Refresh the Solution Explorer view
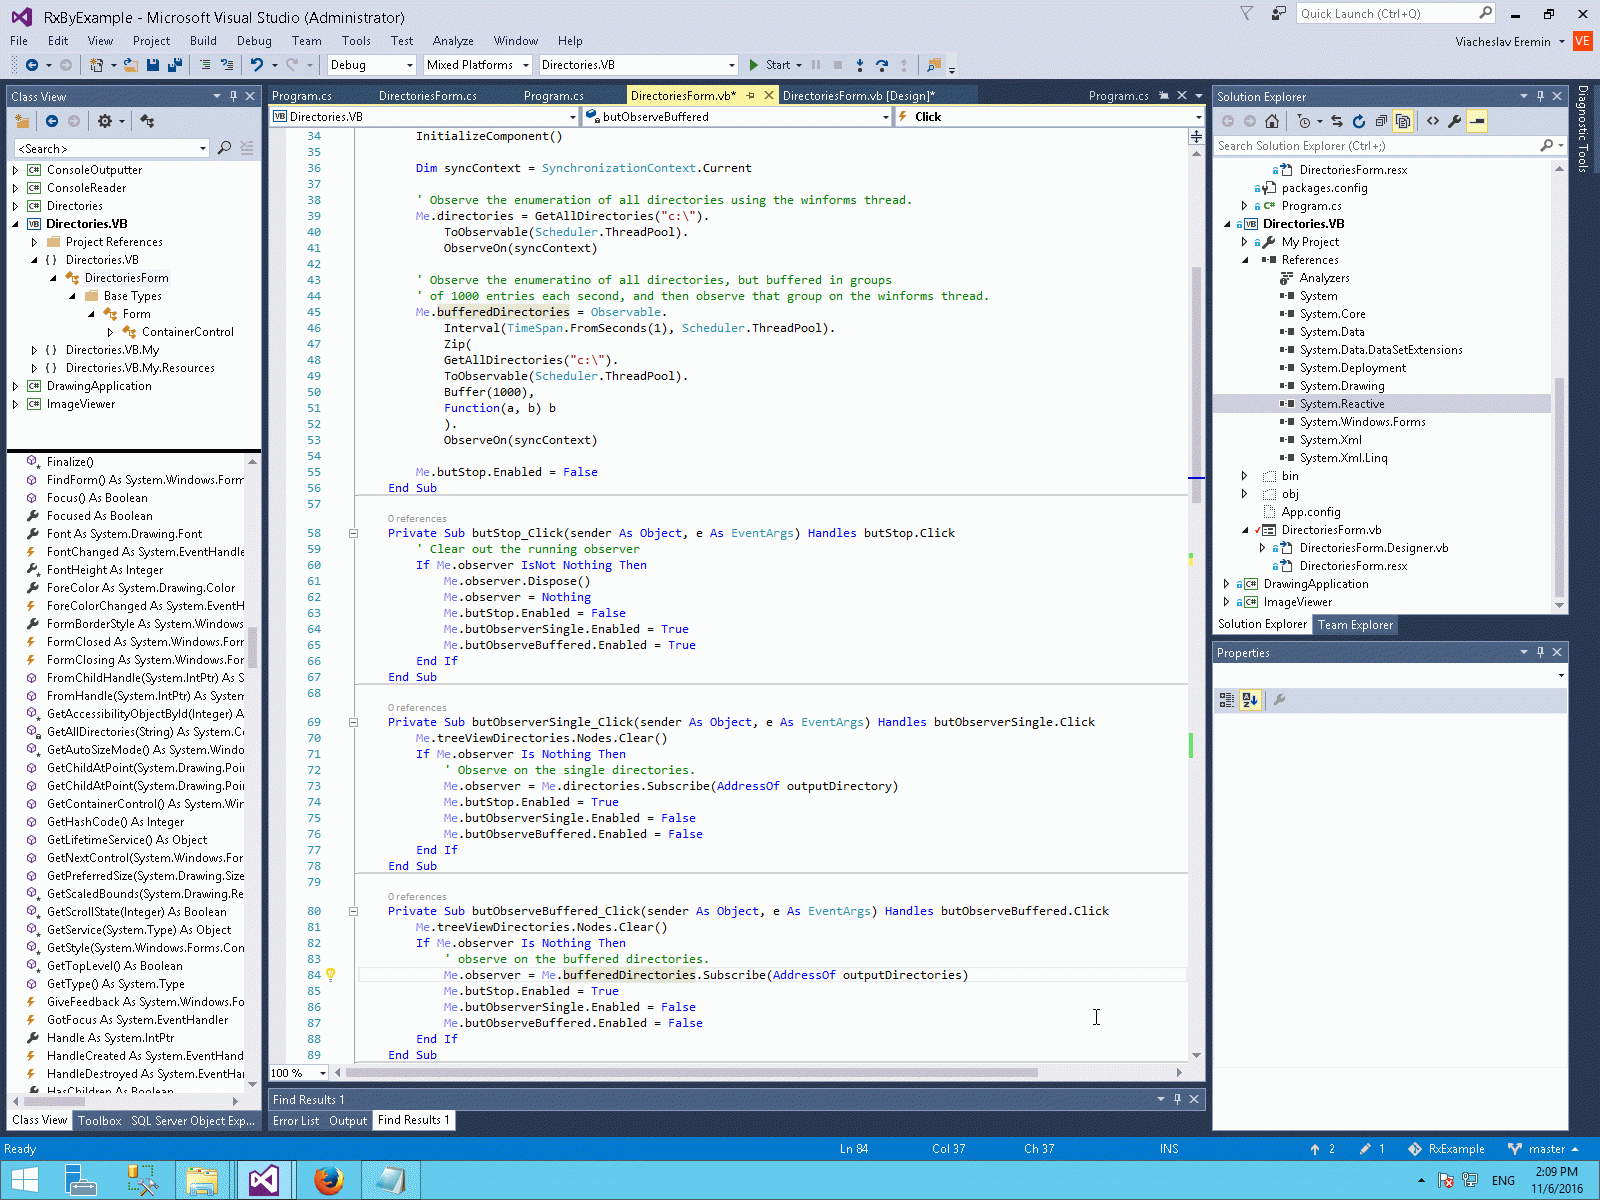The height and width of the screenshot is (1200, 1600). pyautogui.click(x=1358, y=121)
